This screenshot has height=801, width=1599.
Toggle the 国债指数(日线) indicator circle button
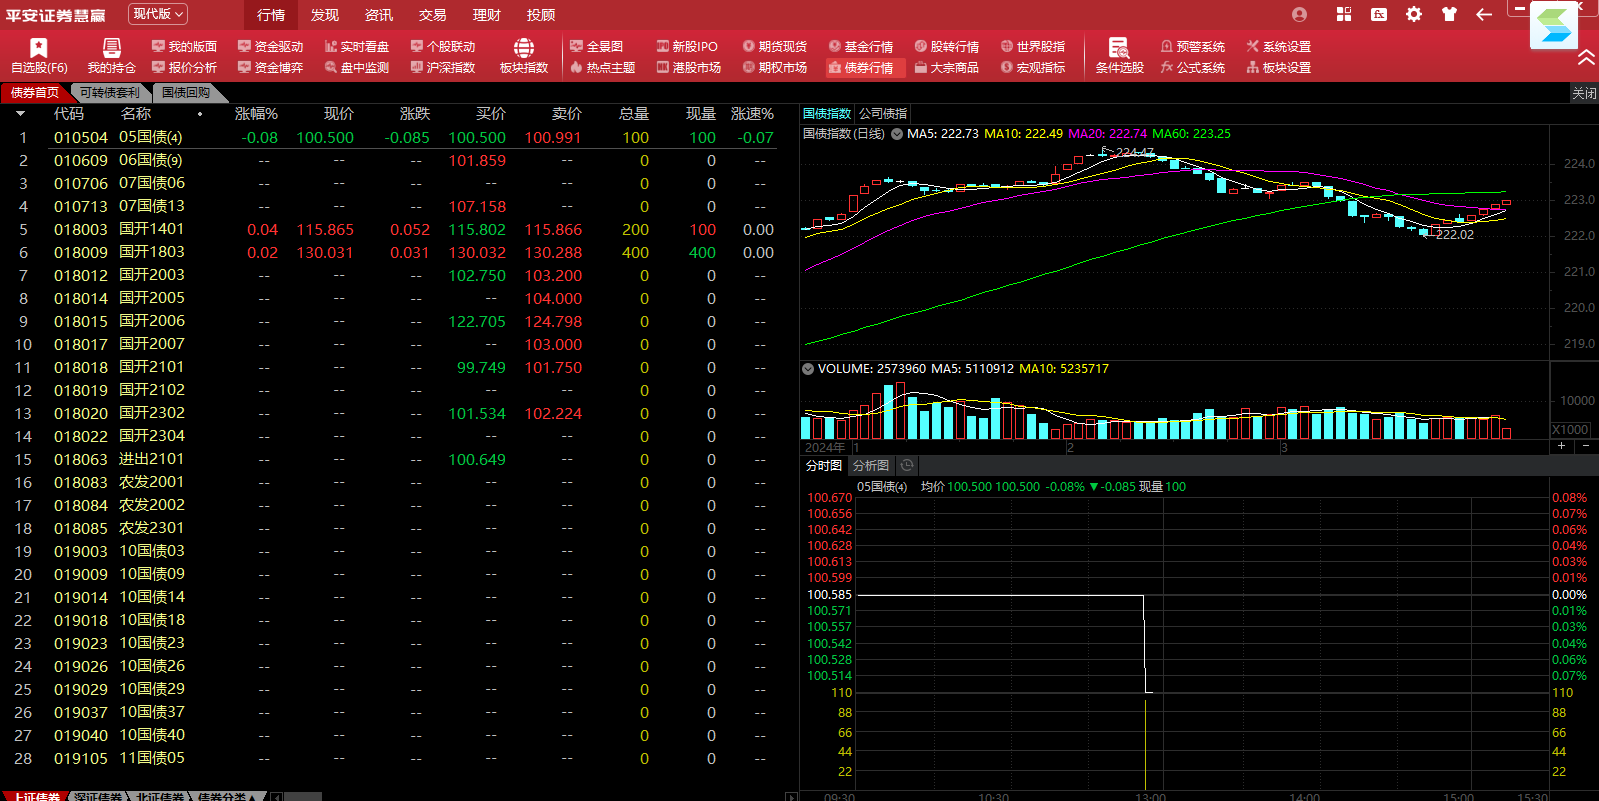(897, 134)
